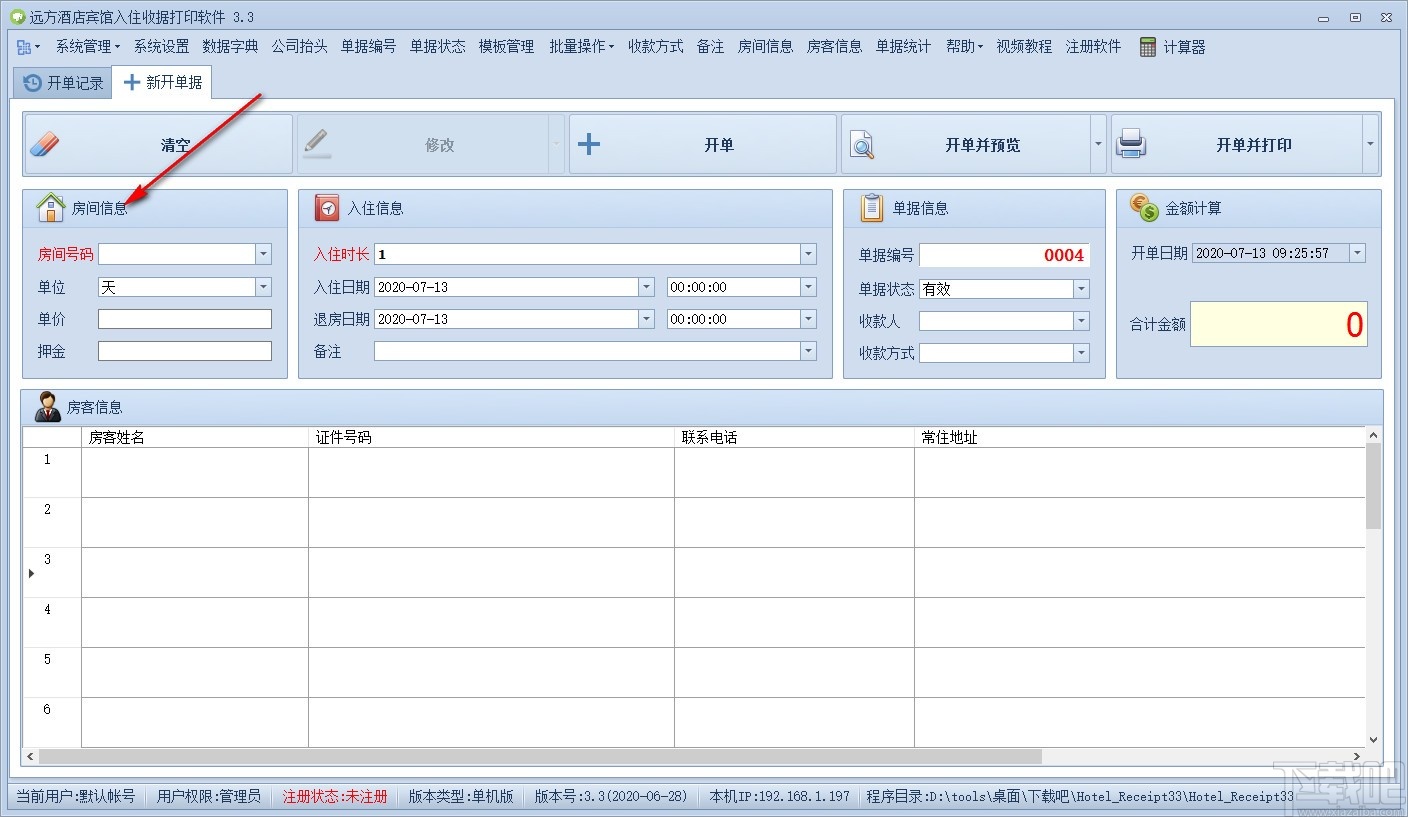The image size is (1408, 817).
Task: Open the 开单日期 datetime dropdown
Action: pos(1357,253)
